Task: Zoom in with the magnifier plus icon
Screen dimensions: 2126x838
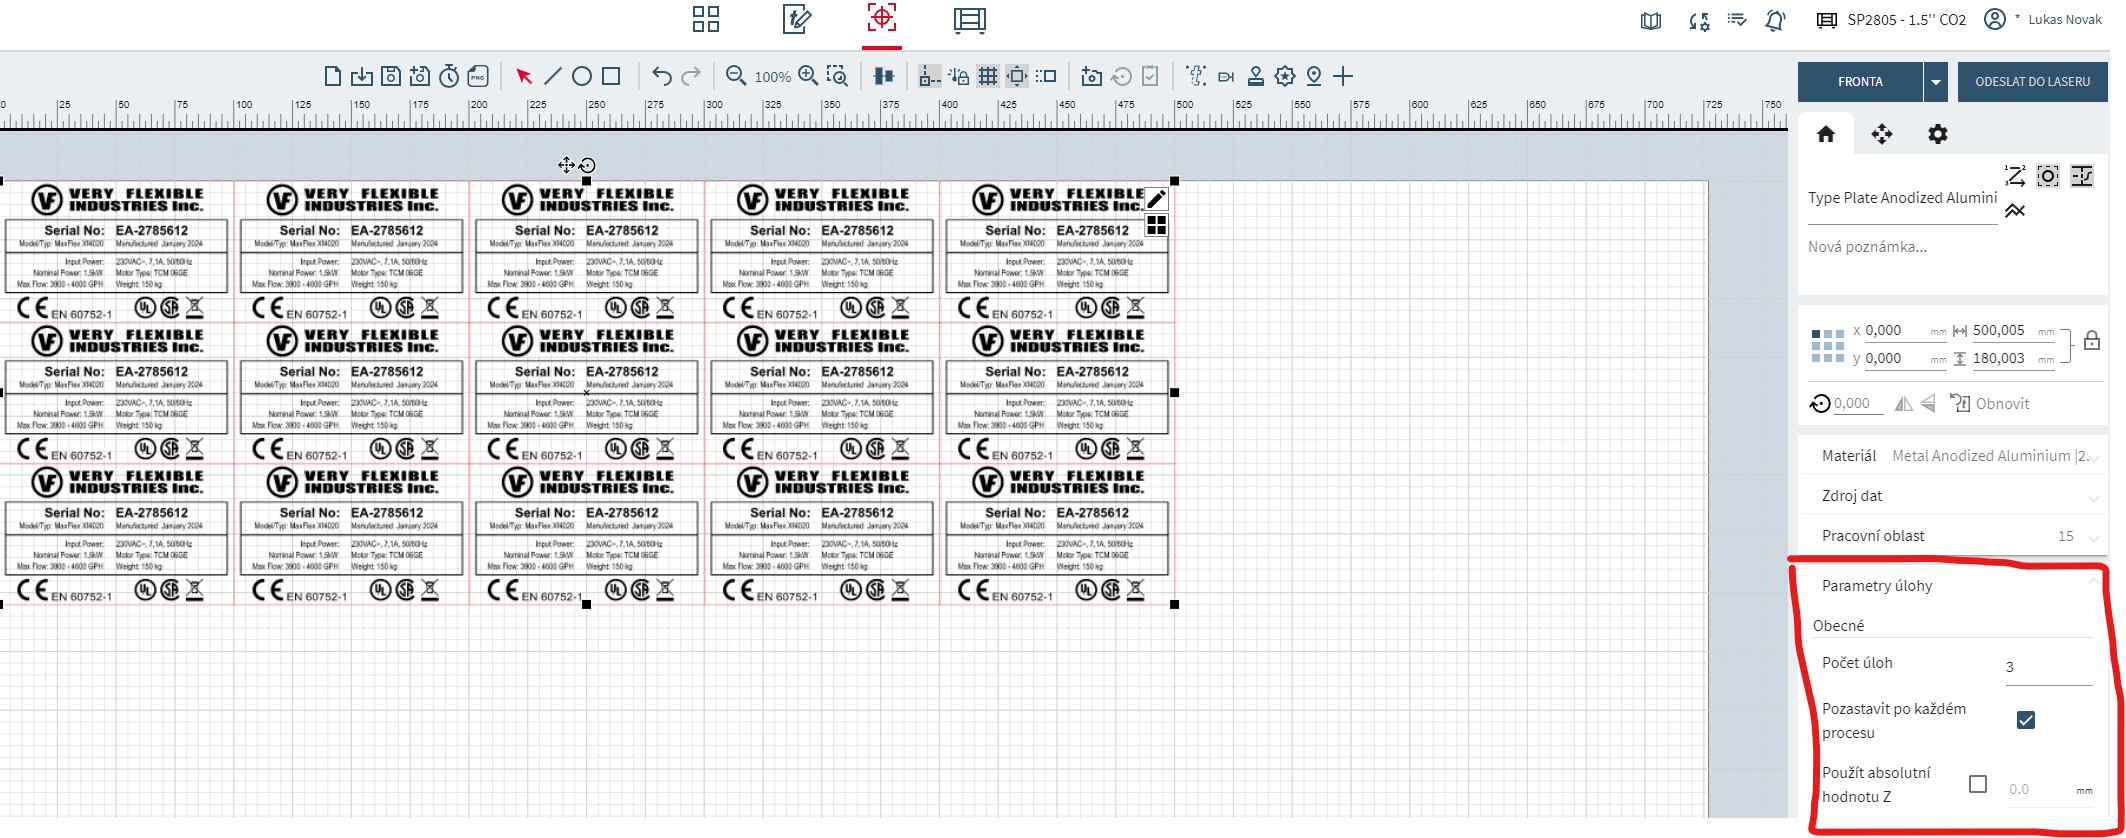Action: pos(808,76)
